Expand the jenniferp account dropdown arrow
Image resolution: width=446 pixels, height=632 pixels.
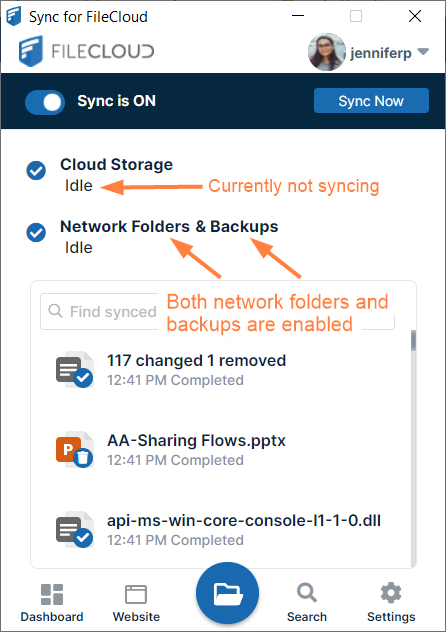coord(423,52)
